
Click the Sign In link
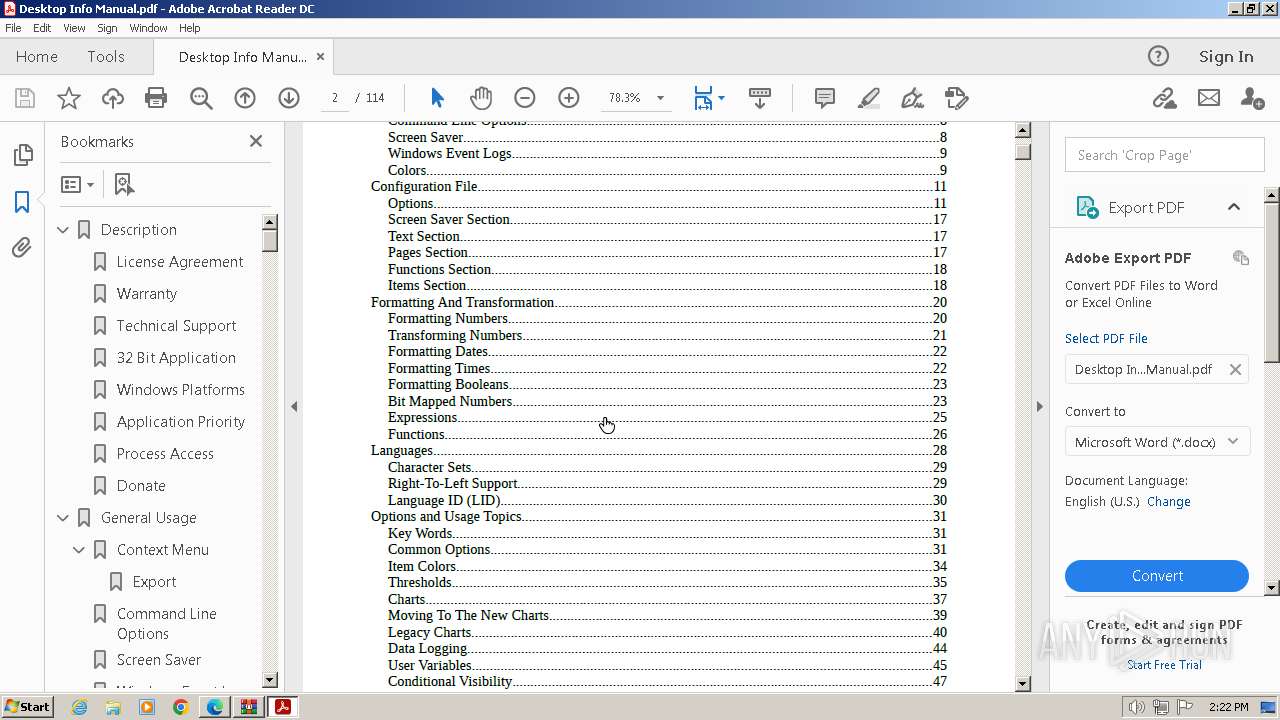[1226, 56]
